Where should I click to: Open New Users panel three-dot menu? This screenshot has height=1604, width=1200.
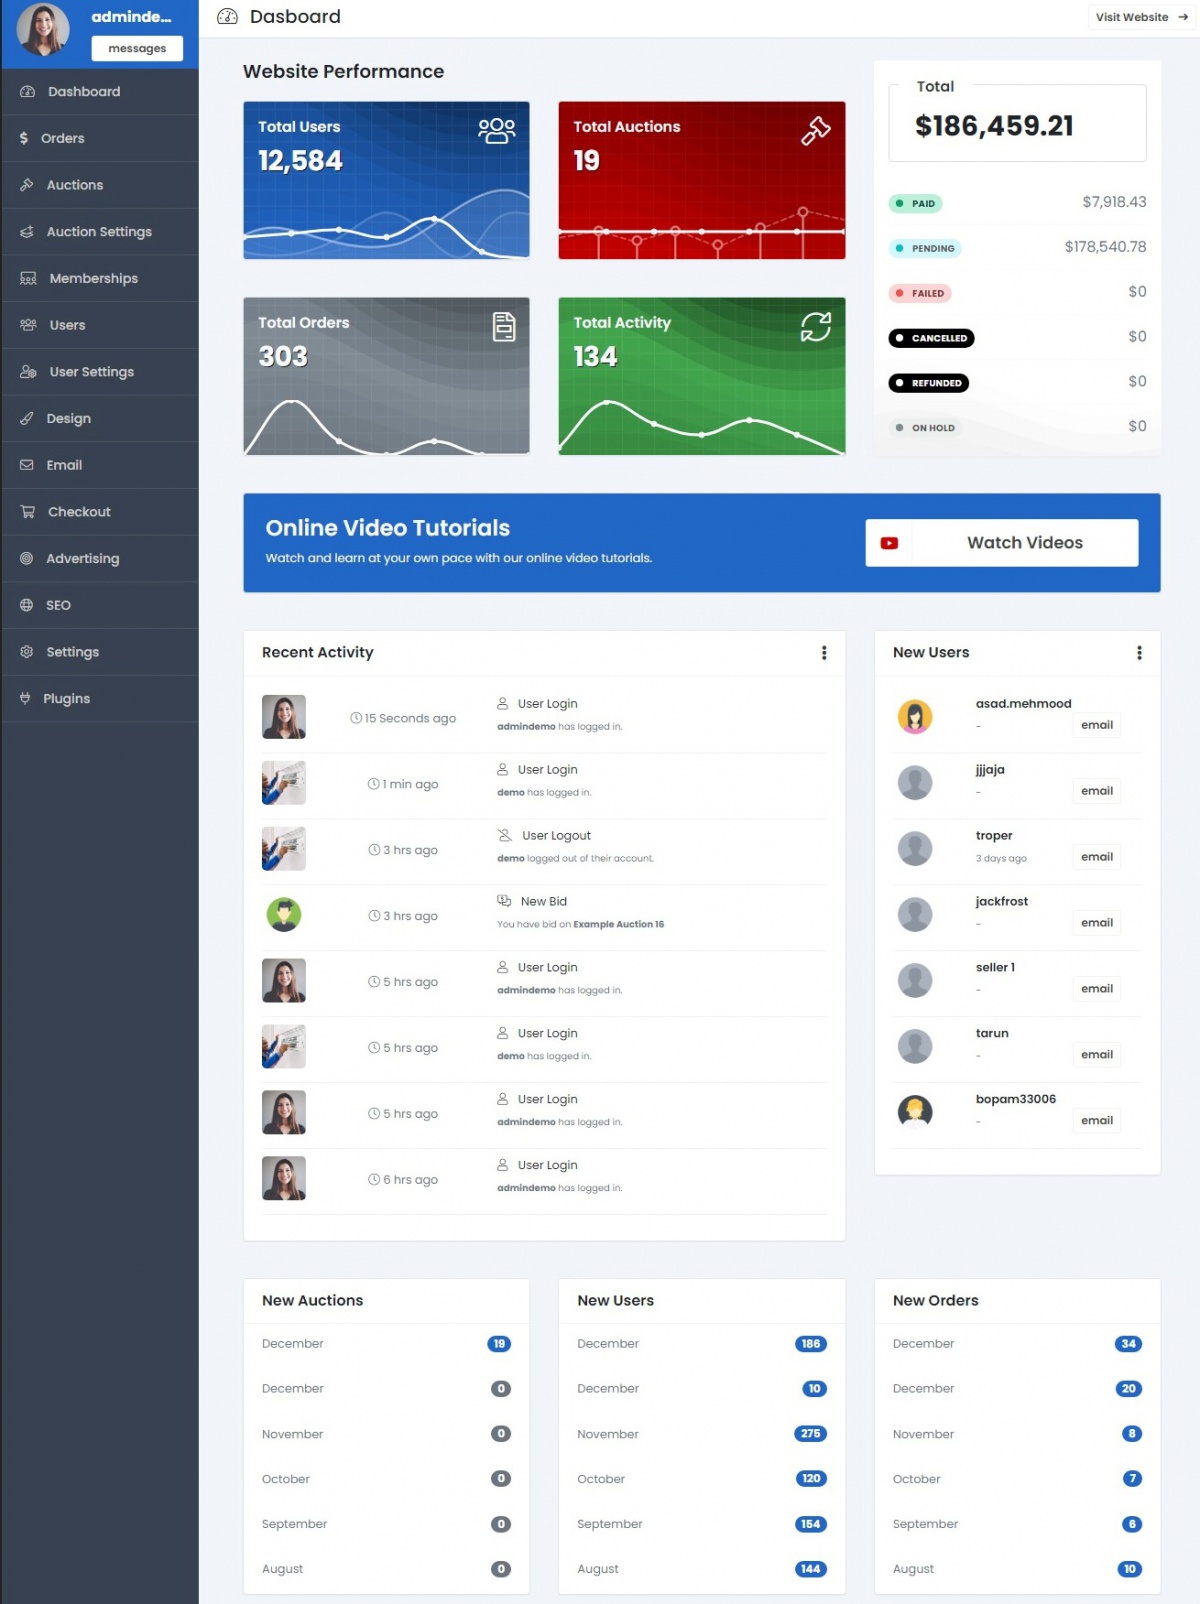coord(1139,653)
